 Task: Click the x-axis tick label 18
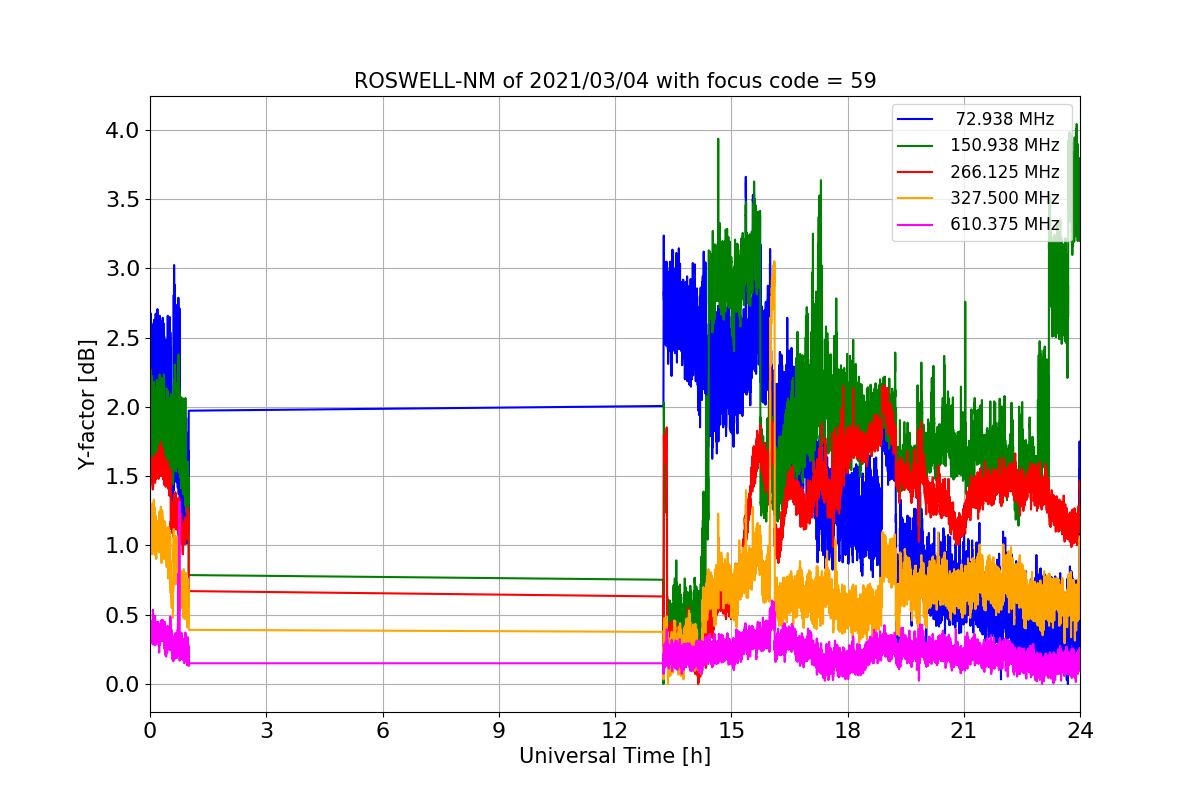click(848, 730)
